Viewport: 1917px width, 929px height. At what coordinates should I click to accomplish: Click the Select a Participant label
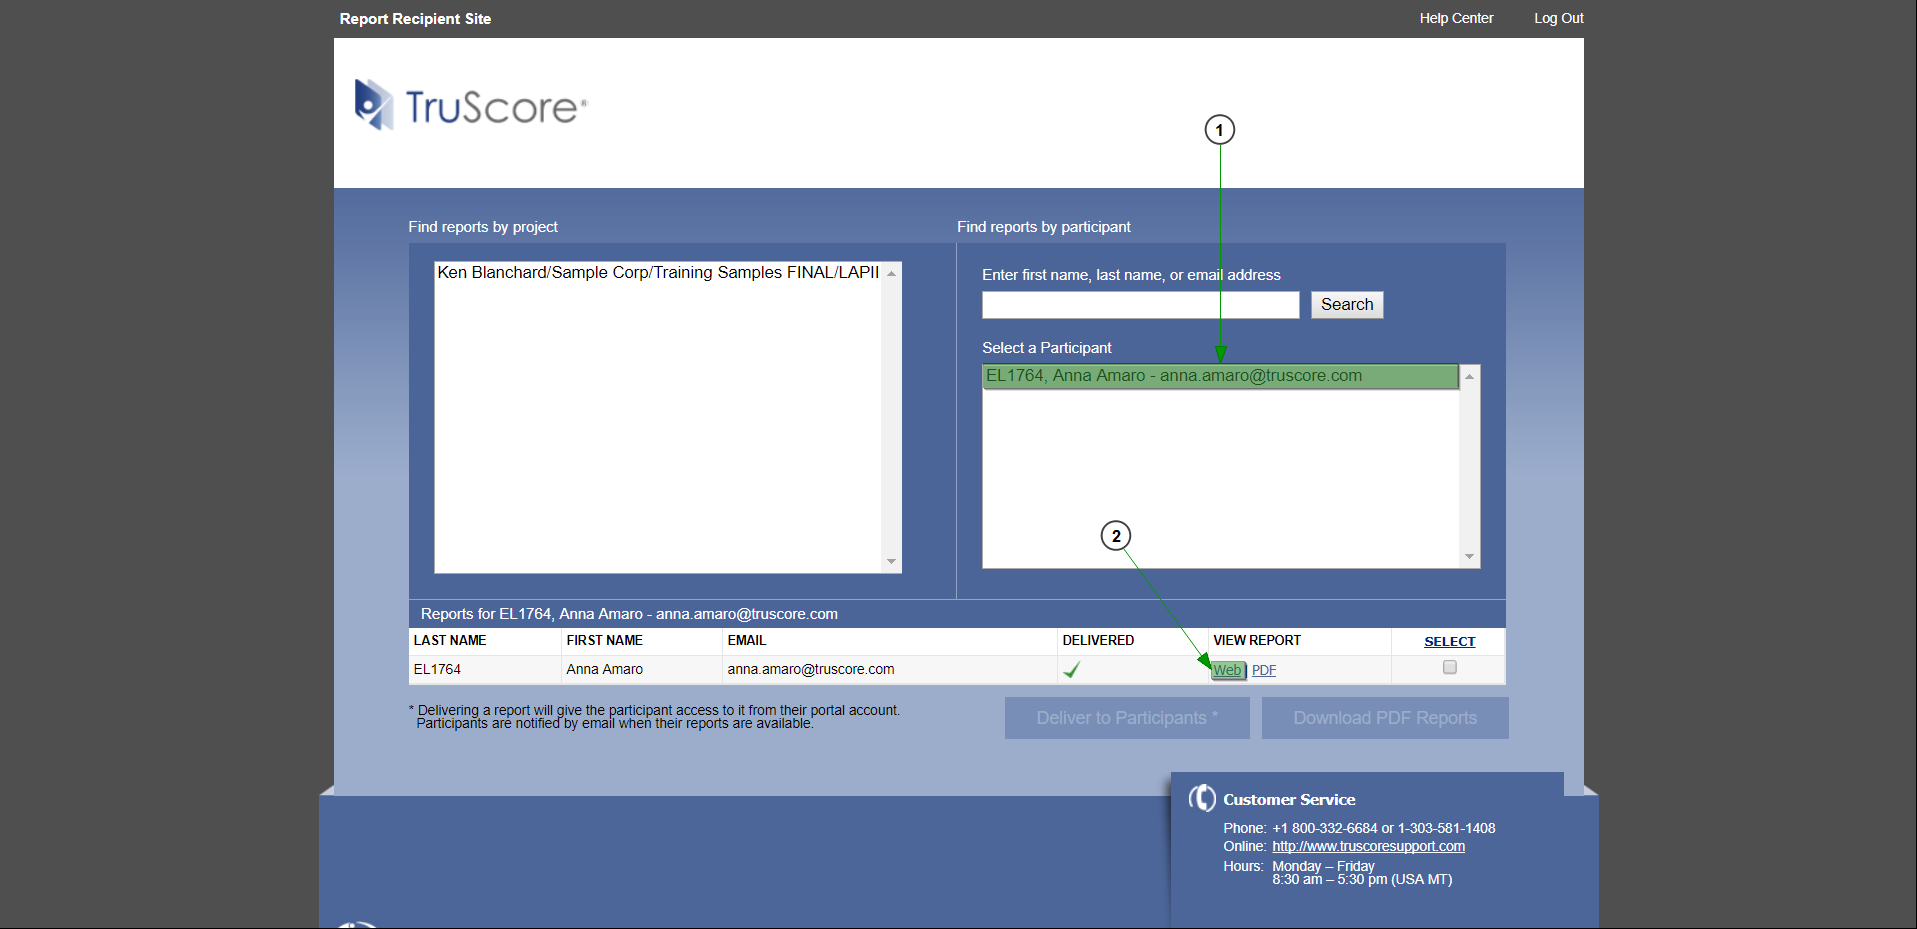point(1047,348)
